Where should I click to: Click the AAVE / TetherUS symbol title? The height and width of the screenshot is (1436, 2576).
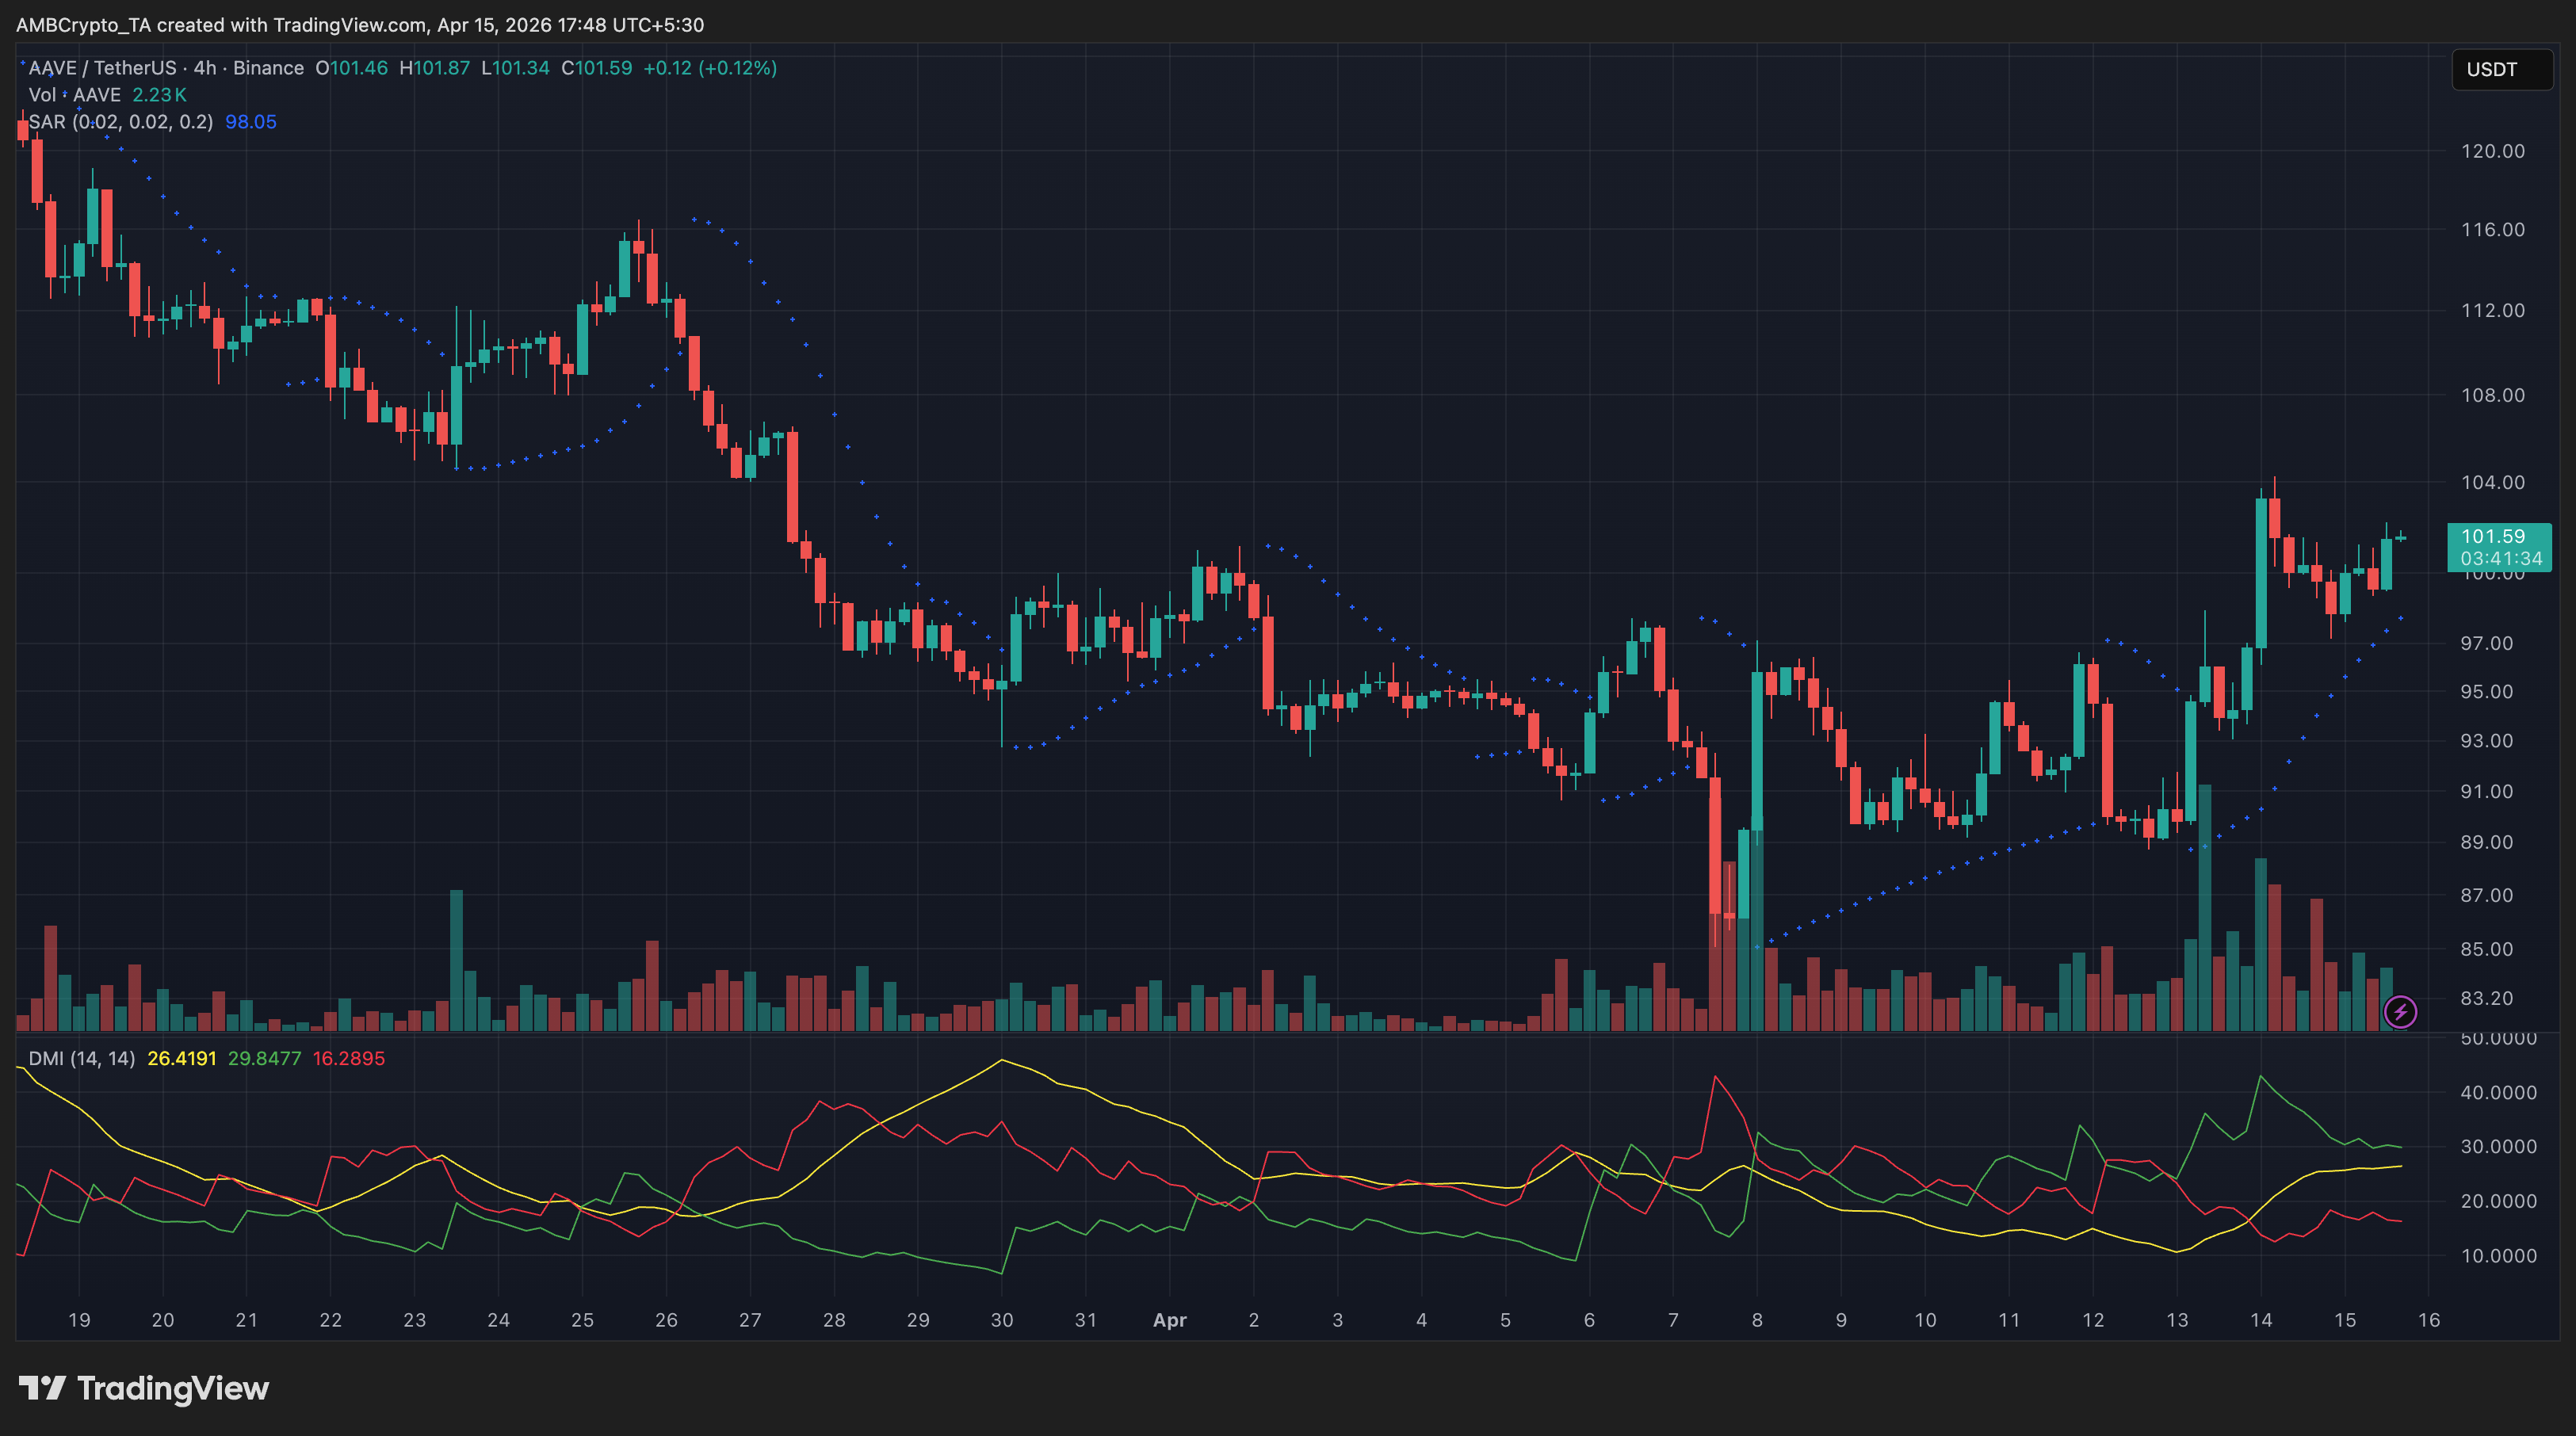coord(102,68)
